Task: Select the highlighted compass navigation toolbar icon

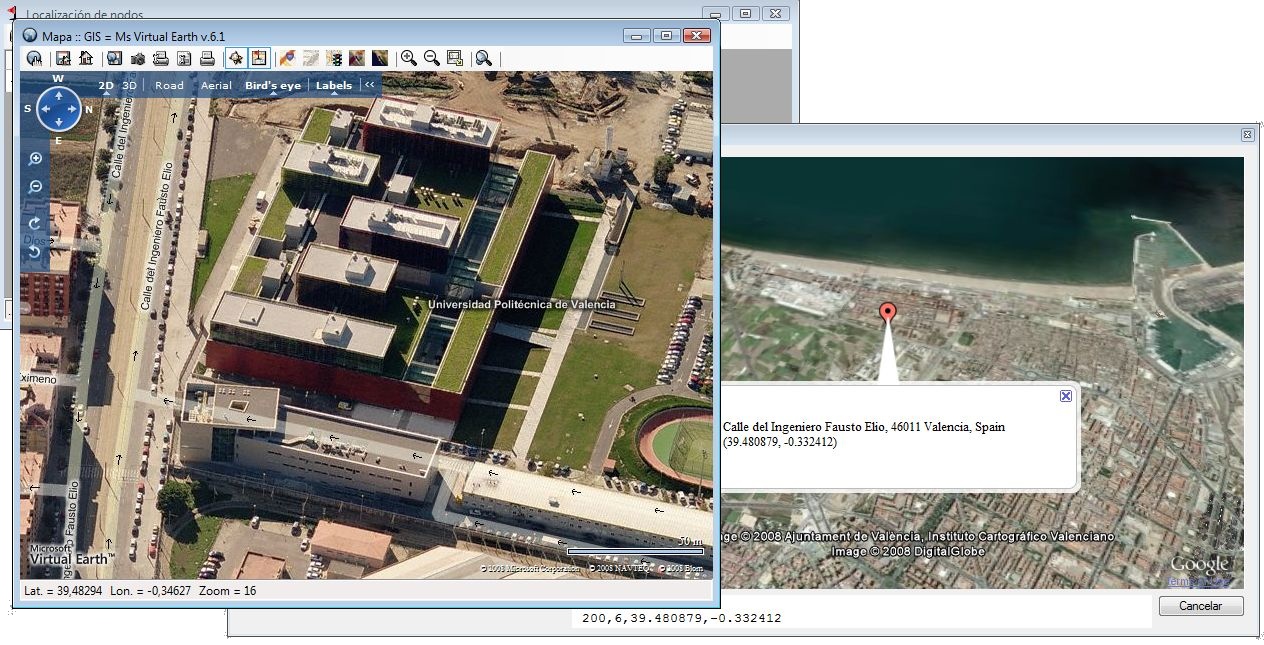Action: tap(235, 58)
